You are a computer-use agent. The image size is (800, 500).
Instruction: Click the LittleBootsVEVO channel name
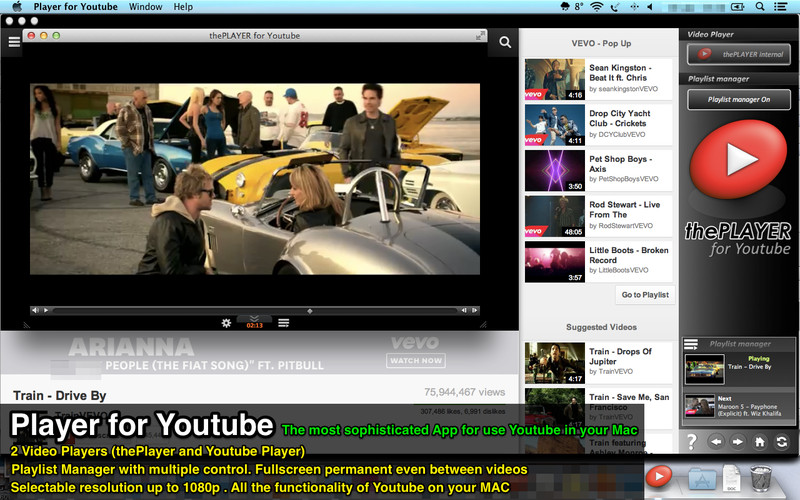623,270
